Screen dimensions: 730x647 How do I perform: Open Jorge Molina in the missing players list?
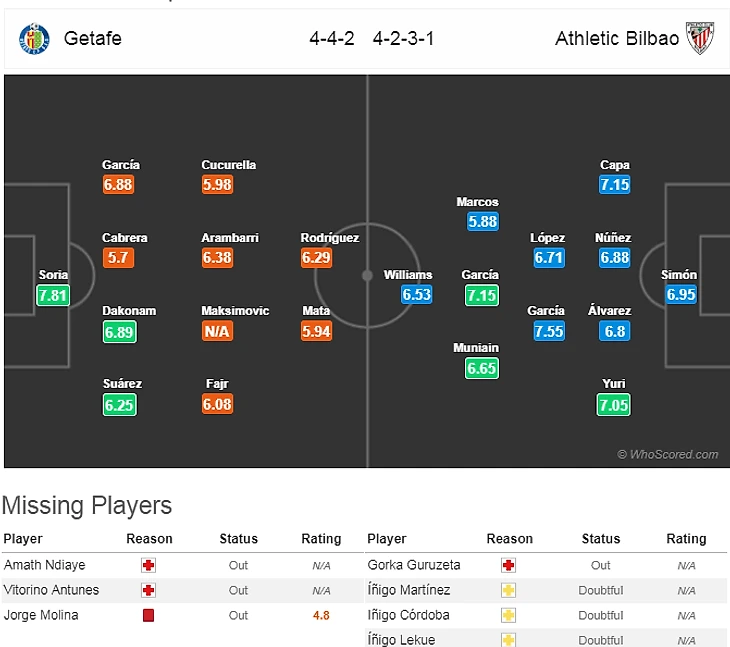41,615
